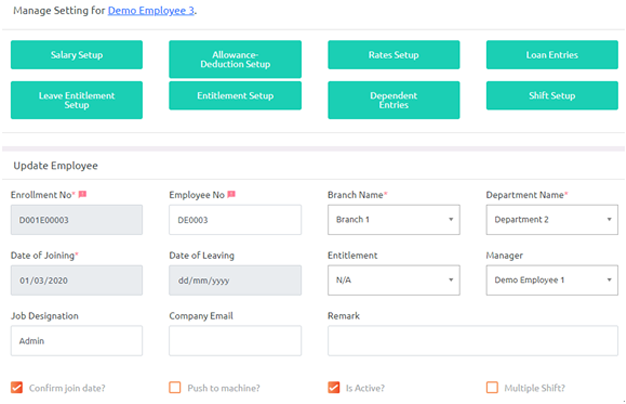Open the Entitlement dropdown
The image size is (626, 404).
coord(393,280)
